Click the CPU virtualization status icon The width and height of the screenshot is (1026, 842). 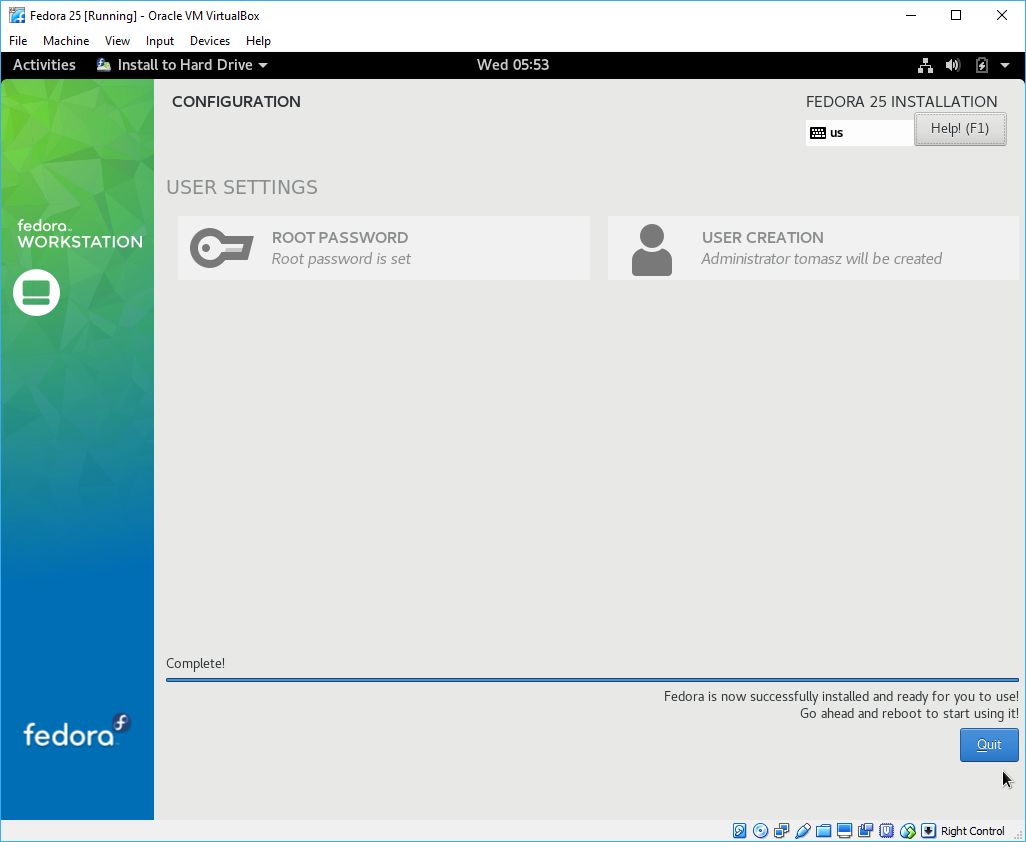pos(886,831)
